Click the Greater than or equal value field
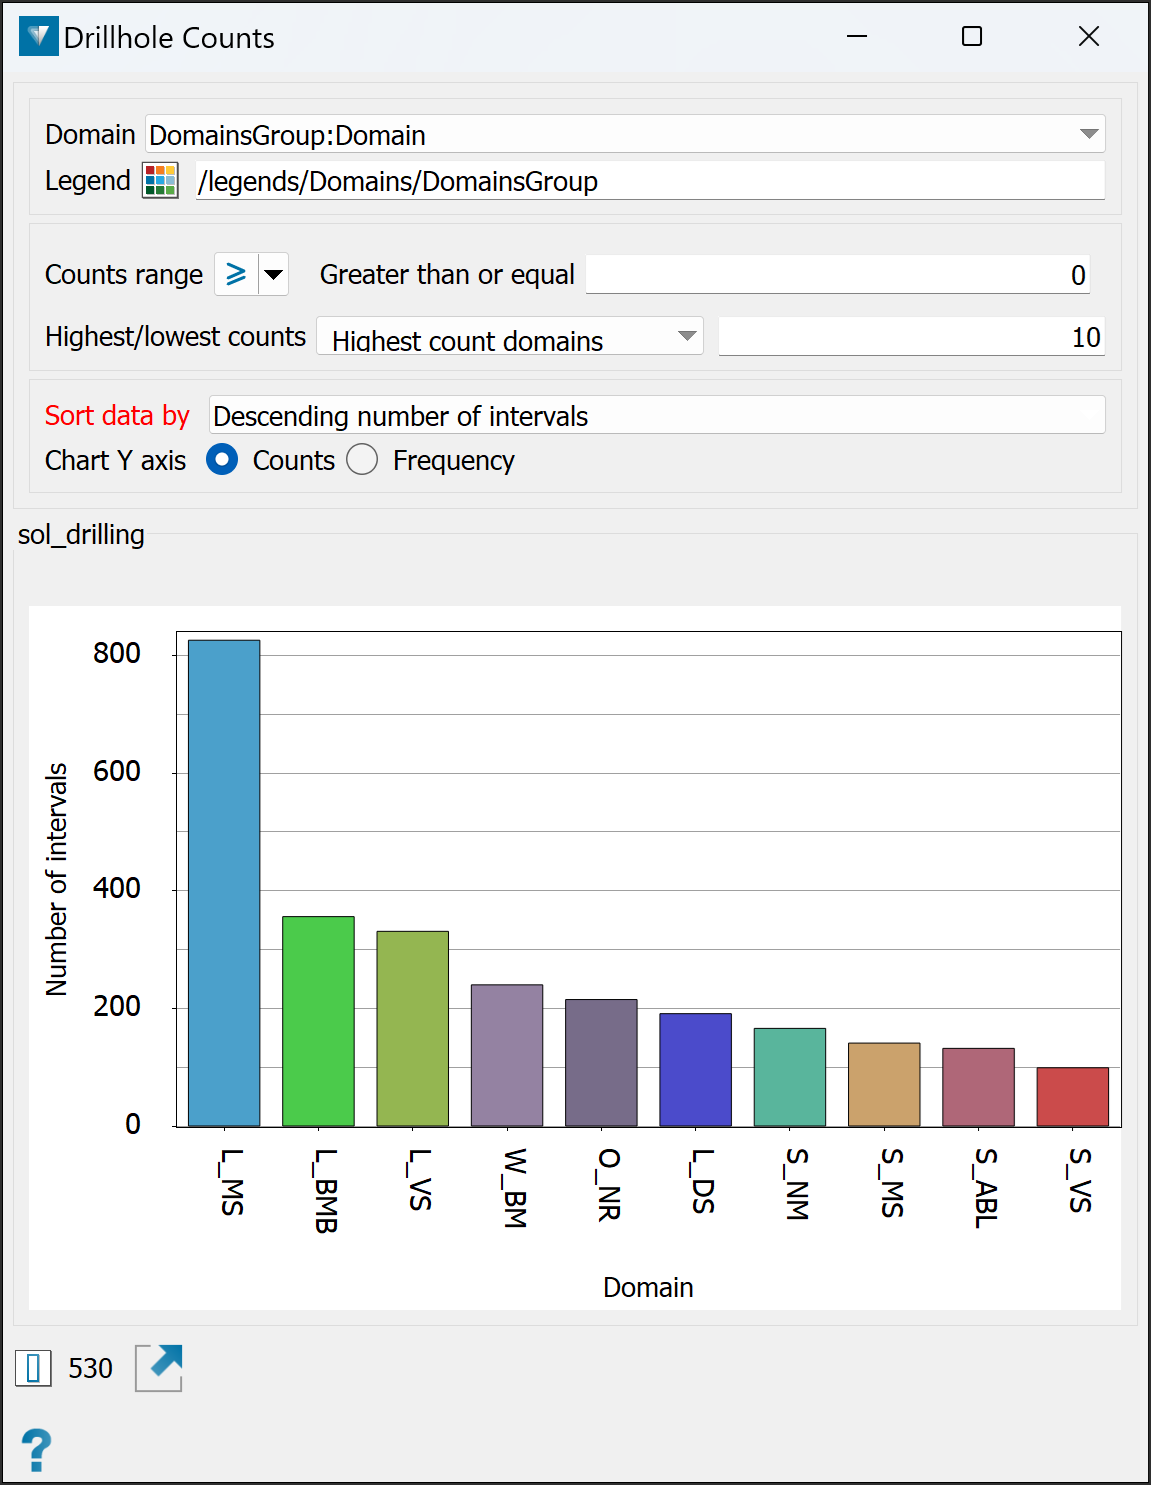The height and width of the screenshot is (1485, 1151). (x=837, y=275)
